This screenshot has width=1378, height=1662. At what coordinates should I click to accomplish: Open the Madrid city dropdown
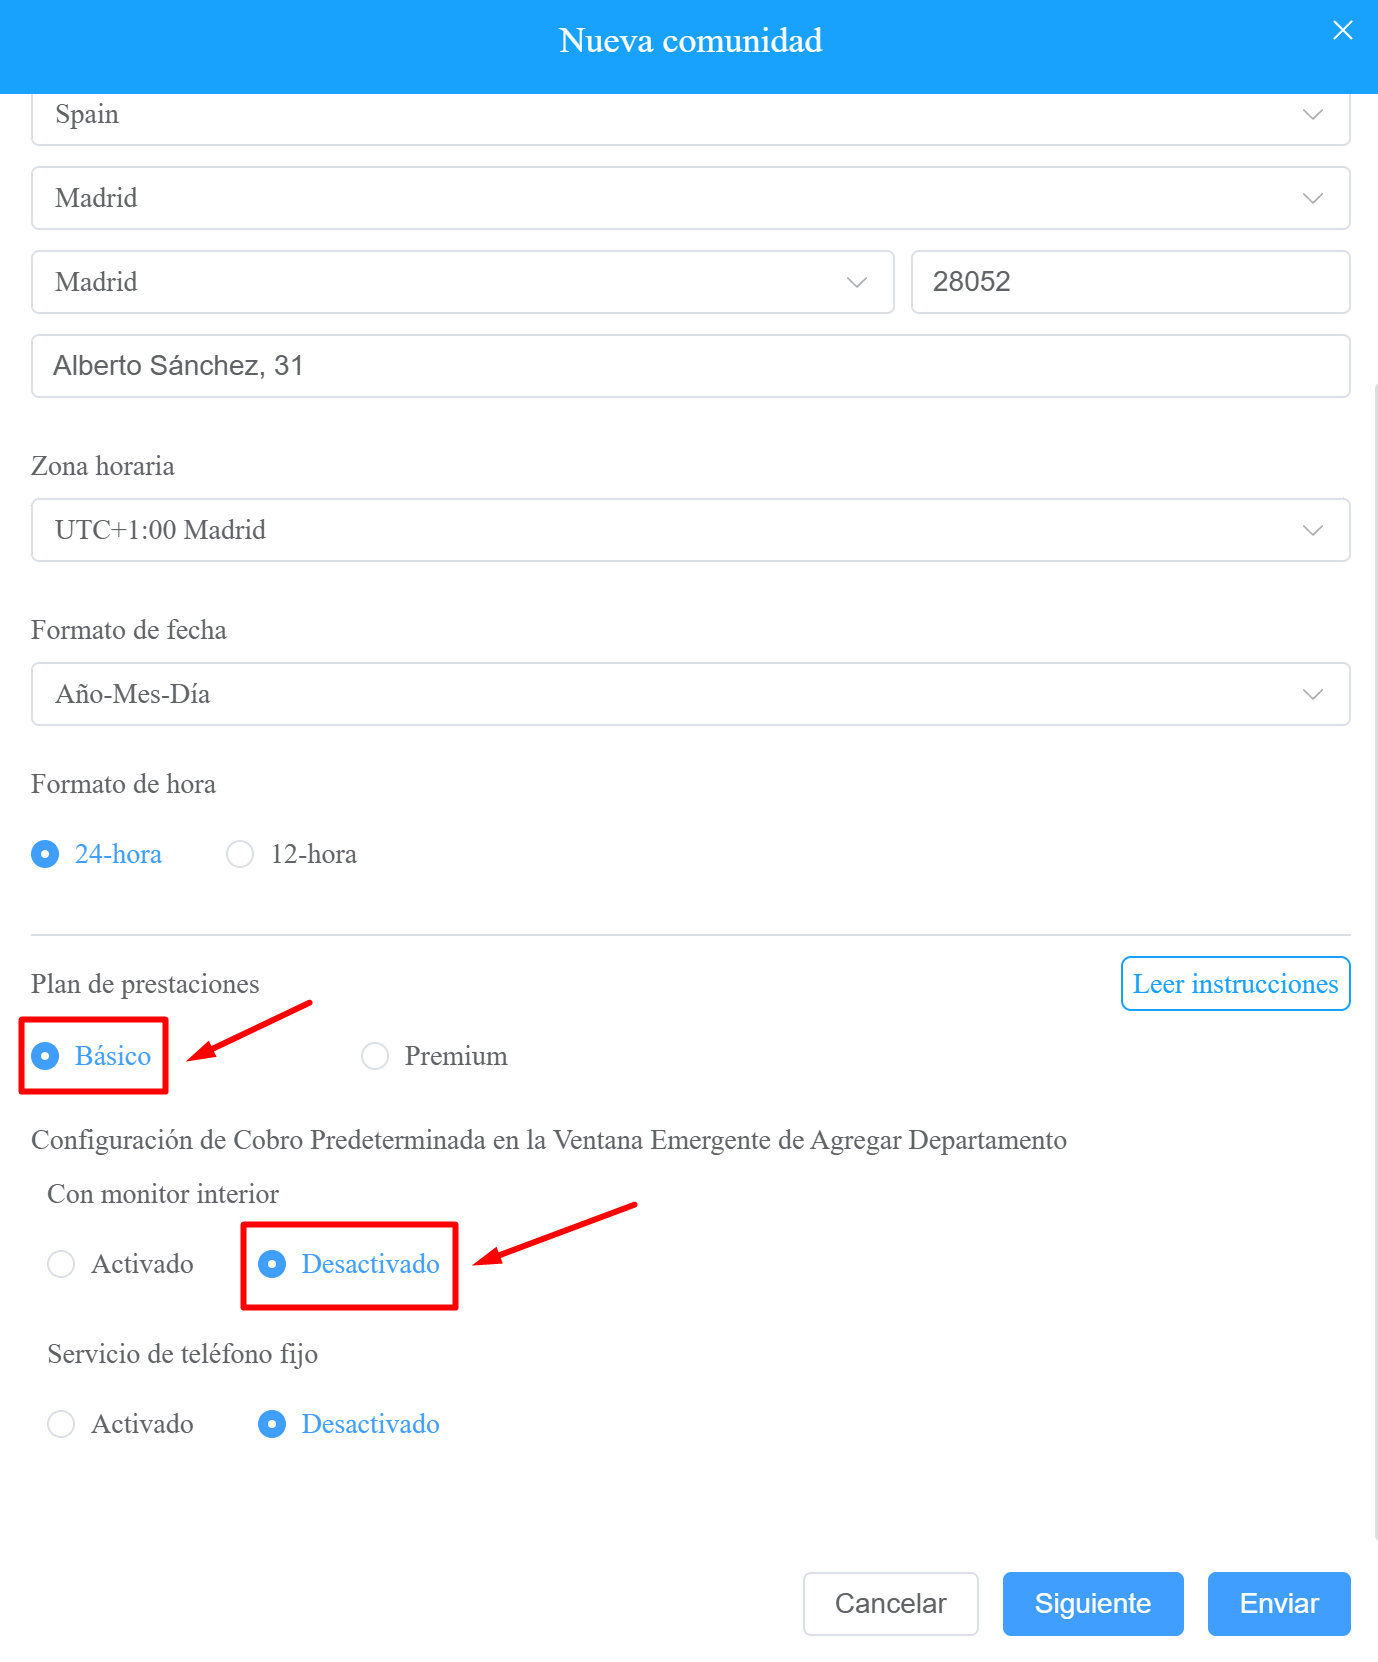[463, 282]
